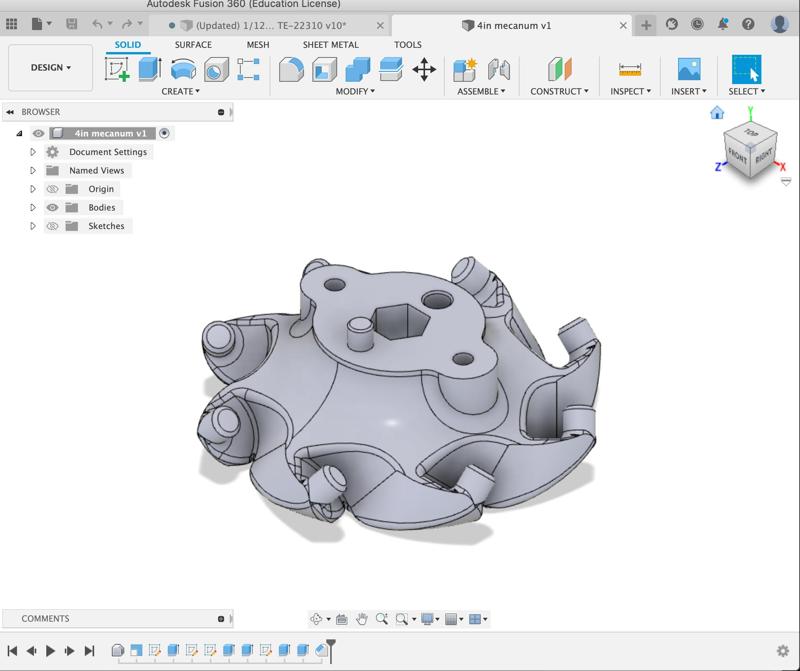Click the New Component assemble icon

tap(465, 69)
